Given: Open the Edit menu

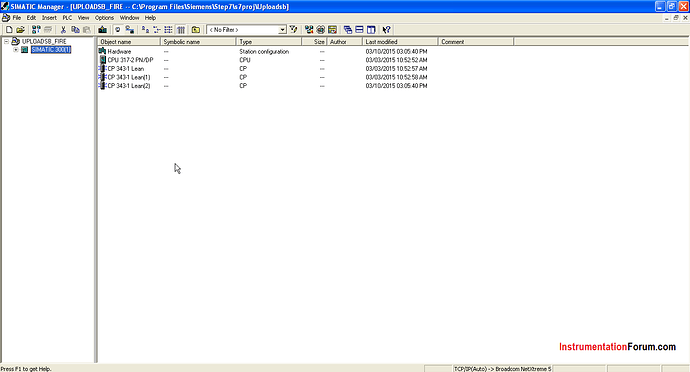Looking at the screenshot, I should point(31,18).
